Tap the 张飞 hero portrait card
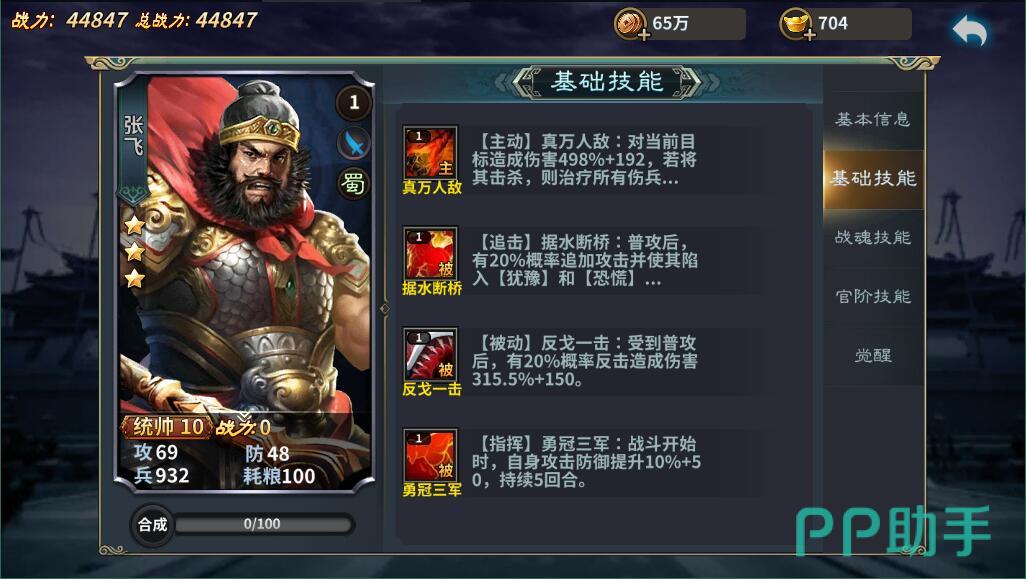 (245, 281)
